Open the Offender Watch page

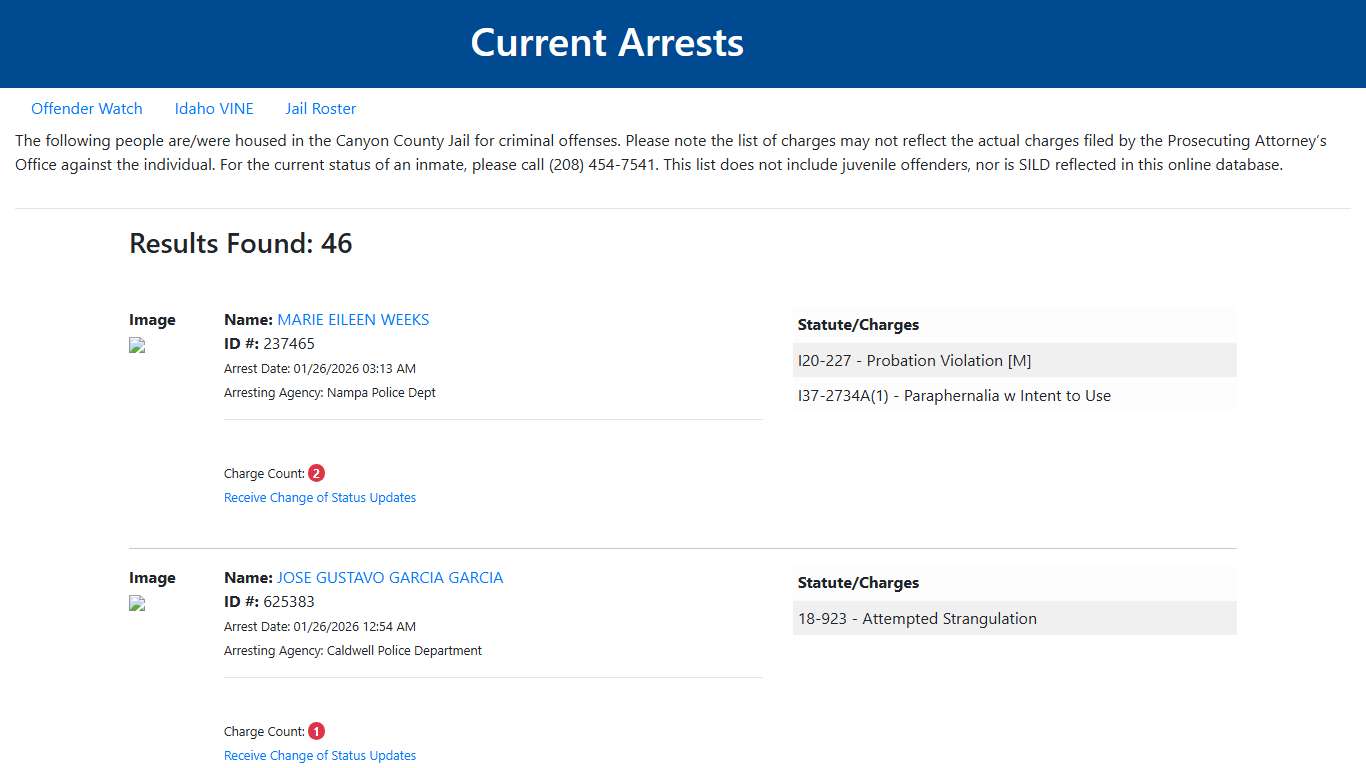point(87,108)
